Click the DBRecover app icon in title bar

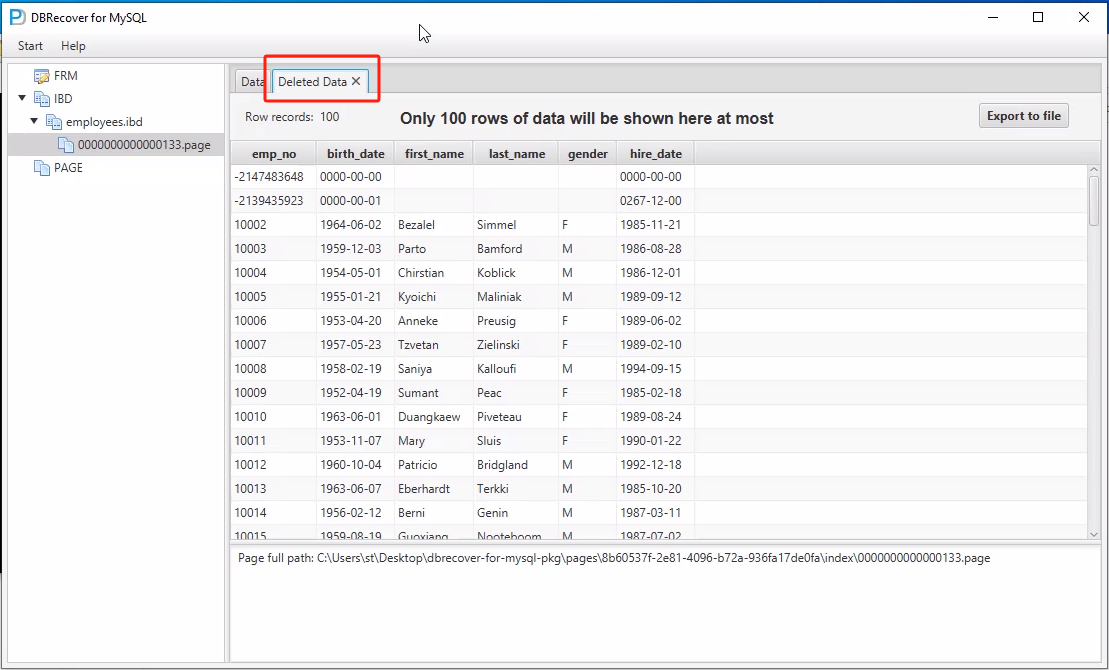(x=17, y=17)
